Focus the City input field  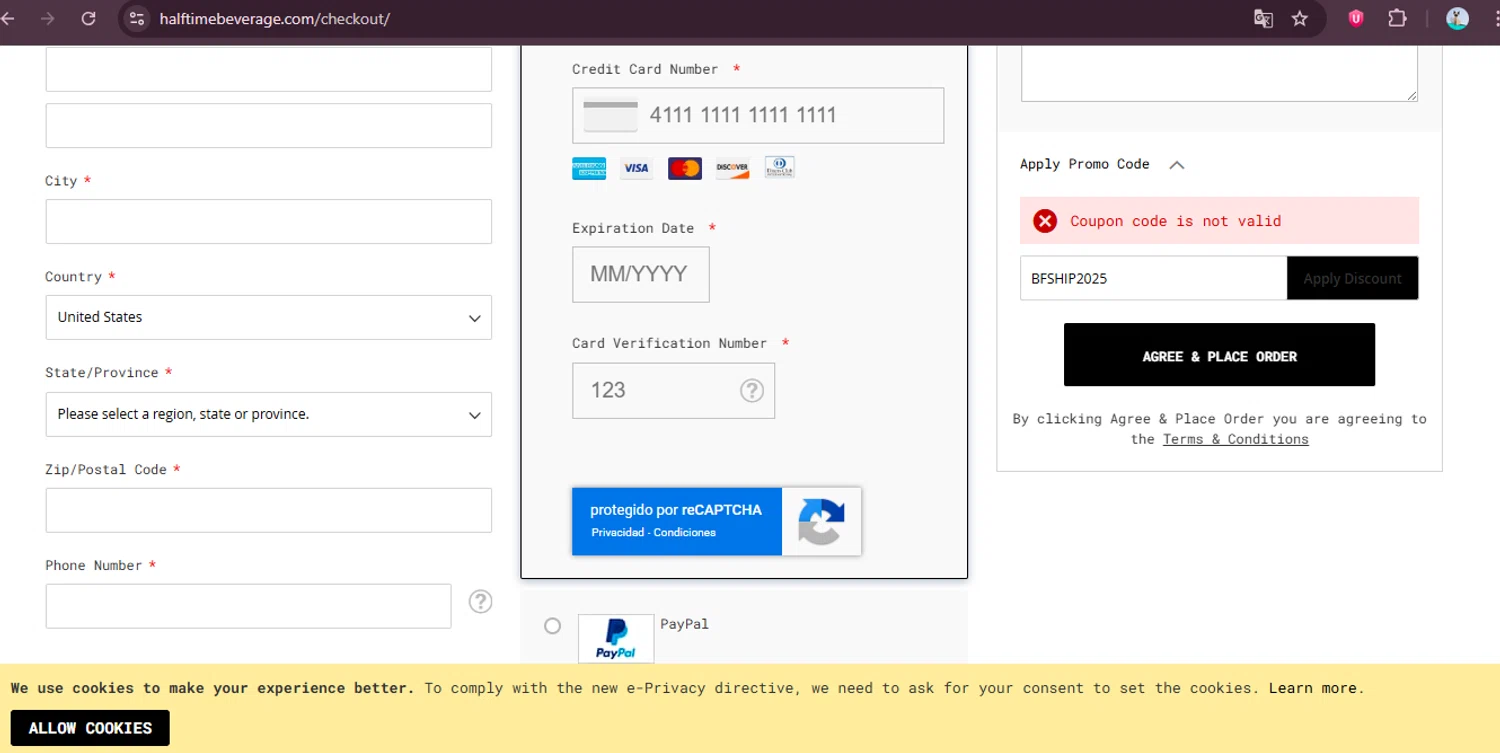click(x=268, y=221)
